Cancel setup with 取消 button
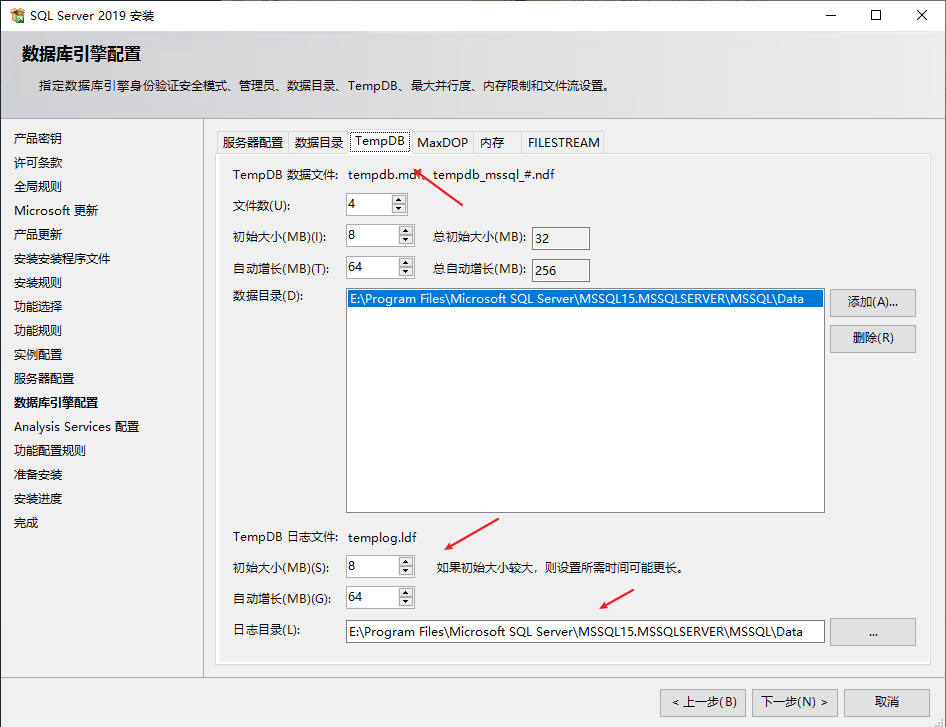Image resolution: width=946 pixels, height=727 pixels. [x=886, y=702]
